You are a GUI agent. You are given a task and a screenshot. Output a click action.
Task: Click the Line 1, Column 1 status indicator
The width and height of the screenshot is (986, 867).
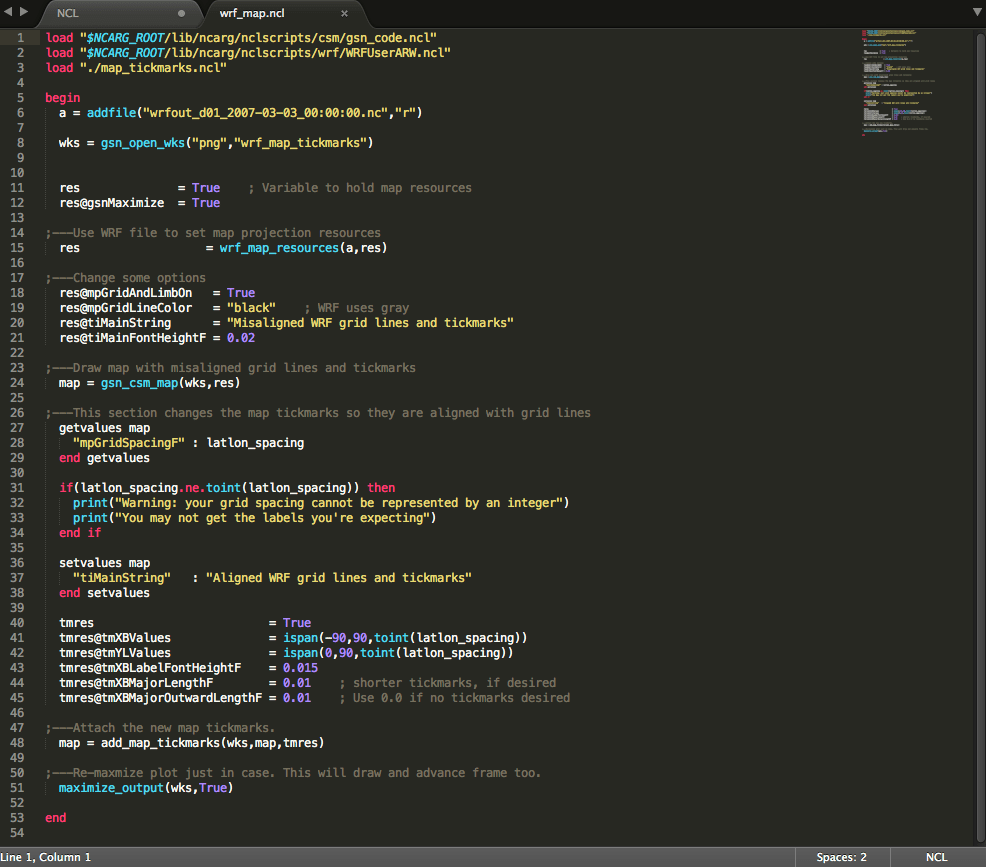pyautogui.click(x=46, y=857)
